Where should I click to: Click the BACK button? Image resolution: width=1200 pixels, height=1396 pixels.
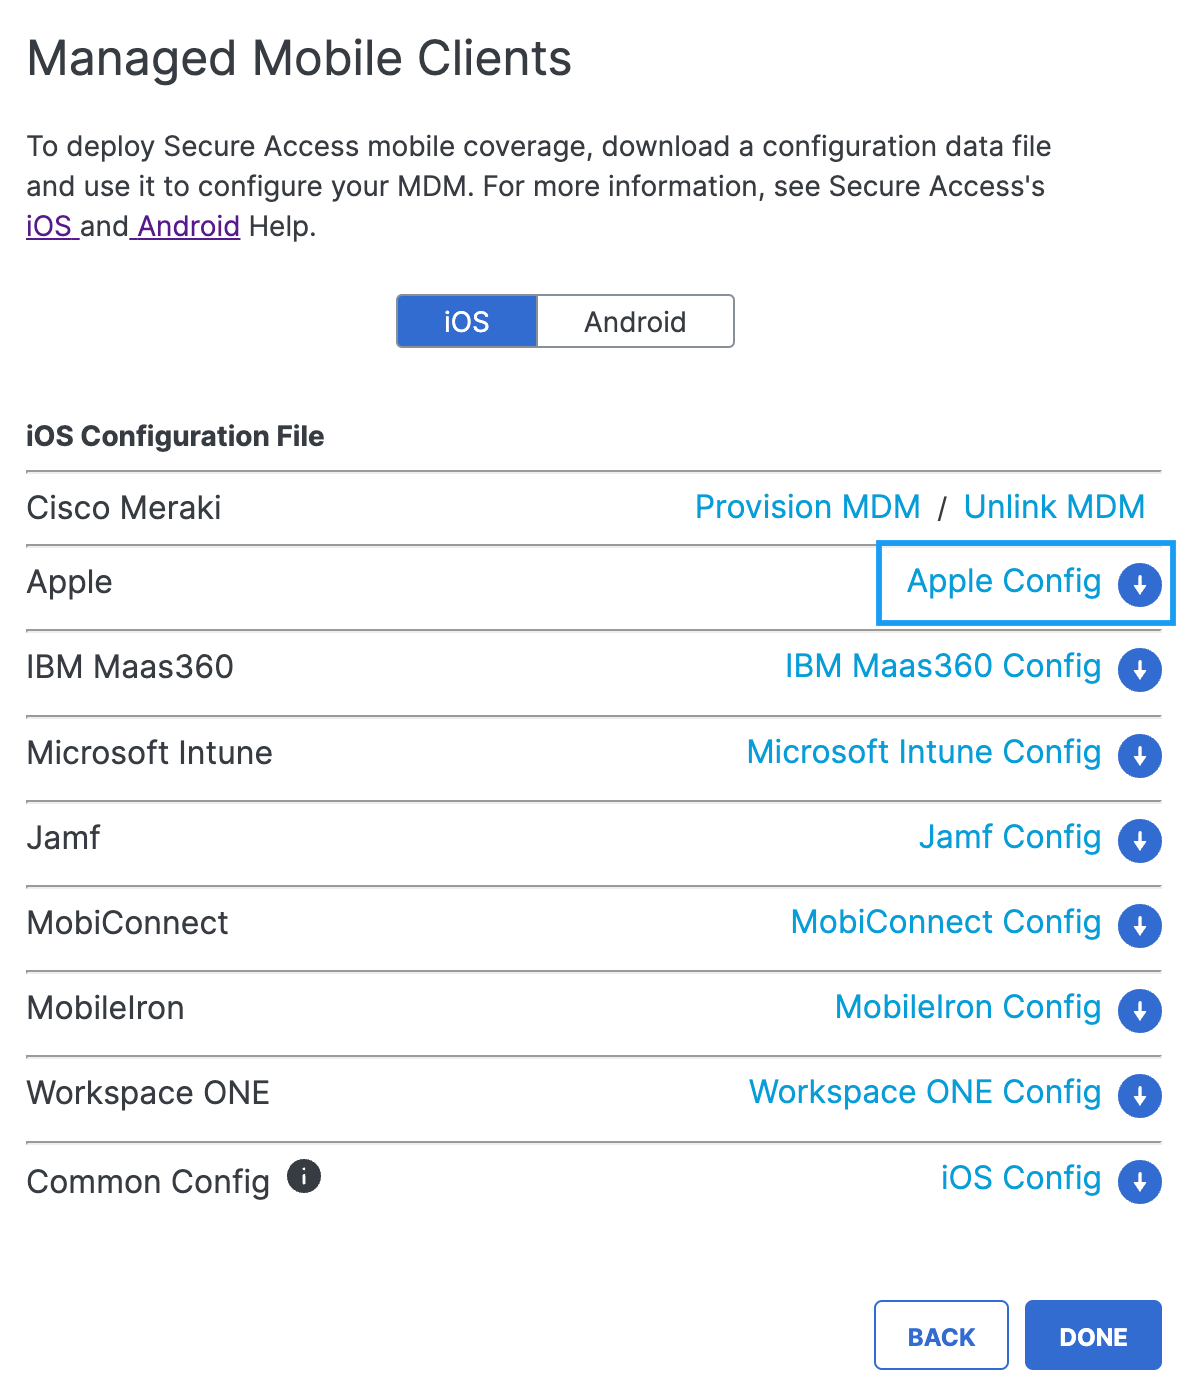(941, 1335)
